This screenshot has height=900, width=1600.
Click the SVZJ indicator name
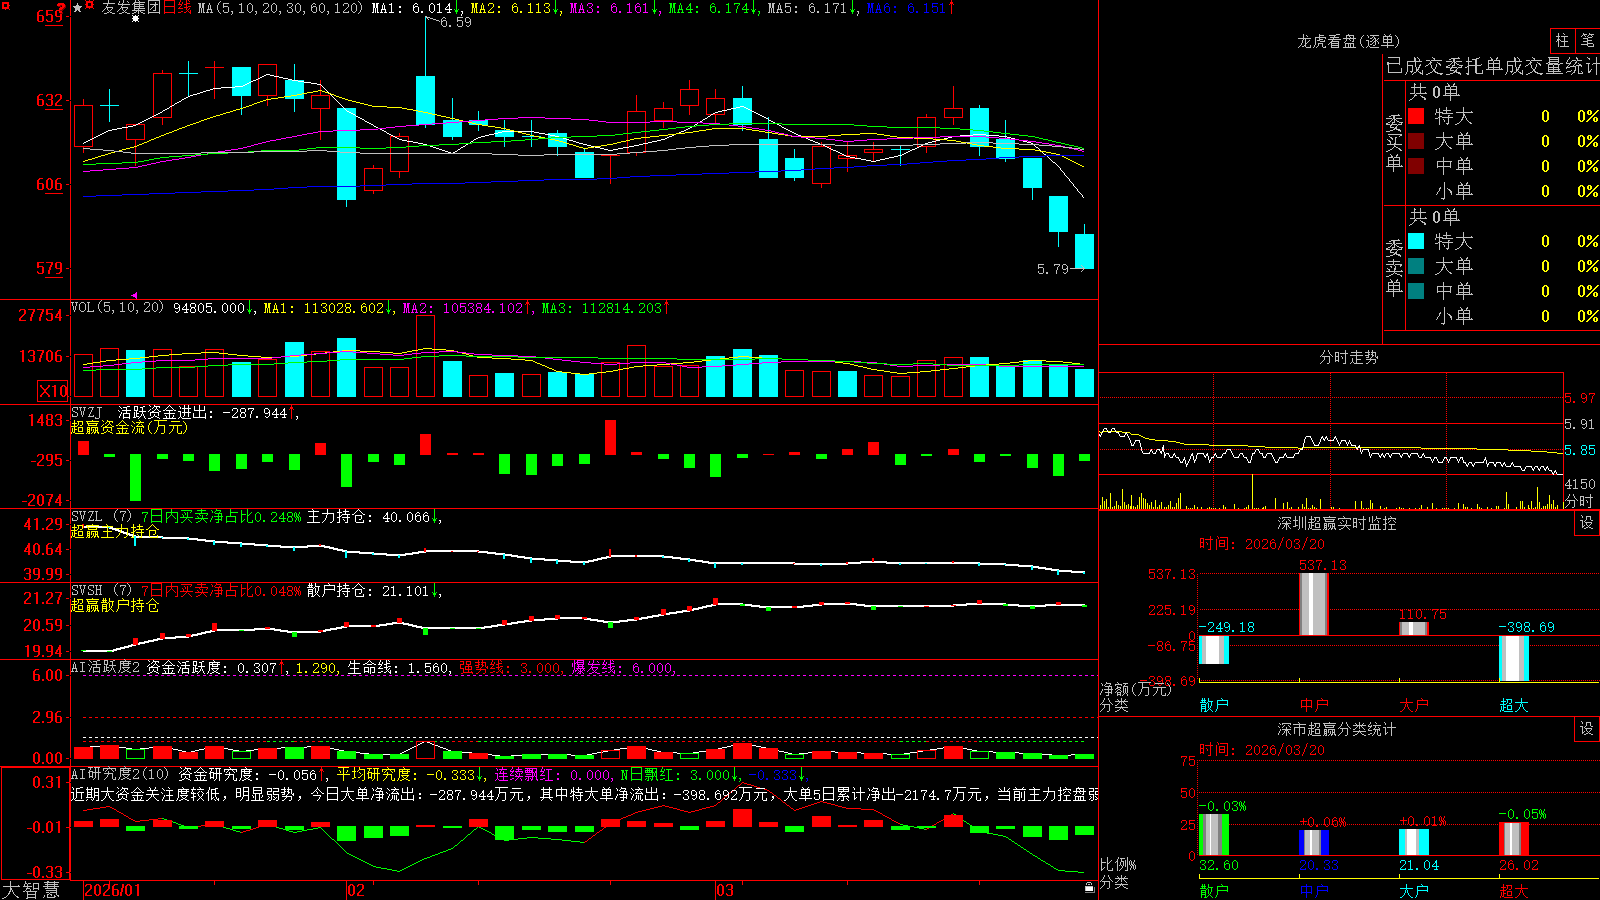(x=87, y=412)
